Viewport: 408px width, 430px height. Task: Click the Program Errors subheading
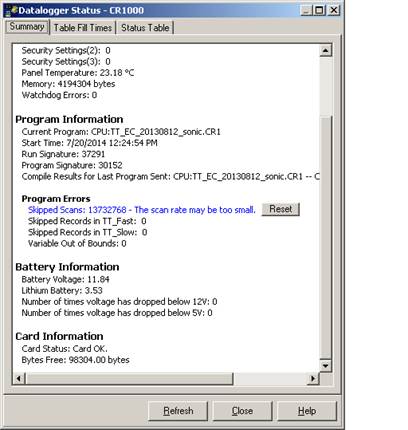[56, 199]
